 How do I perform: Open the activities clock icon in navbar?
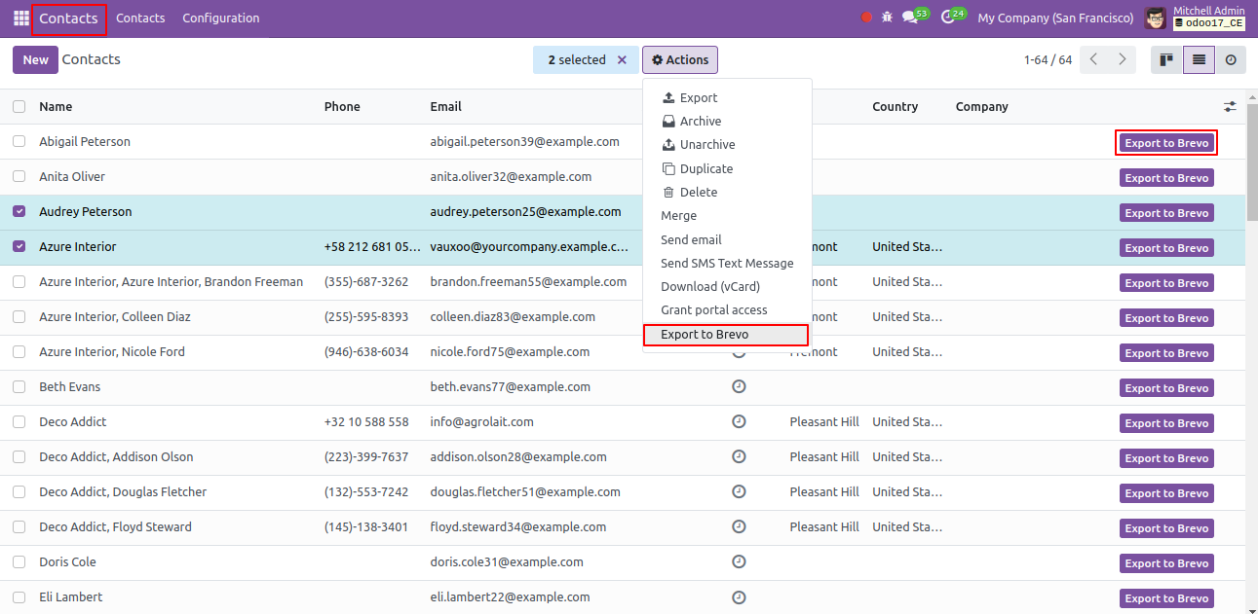pyautogui.click(x=949, y=18)
